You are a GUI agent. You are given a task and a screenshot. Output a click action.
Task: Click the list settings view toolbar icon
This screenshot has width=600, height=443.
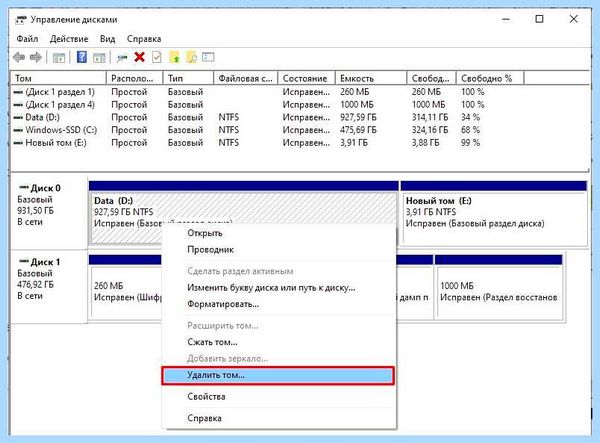pos(208,57)
